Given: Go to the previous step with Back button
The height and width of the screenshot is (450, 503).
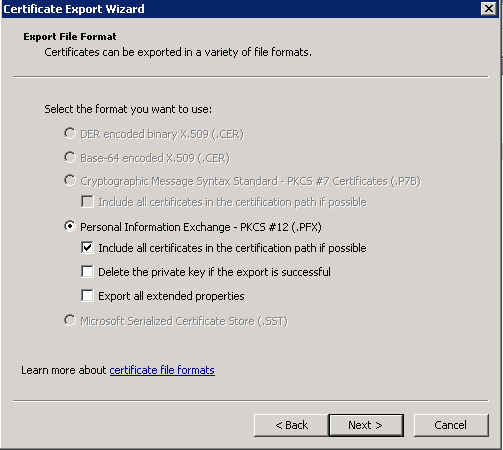Looking at the screenshot, I should [291, 425].
